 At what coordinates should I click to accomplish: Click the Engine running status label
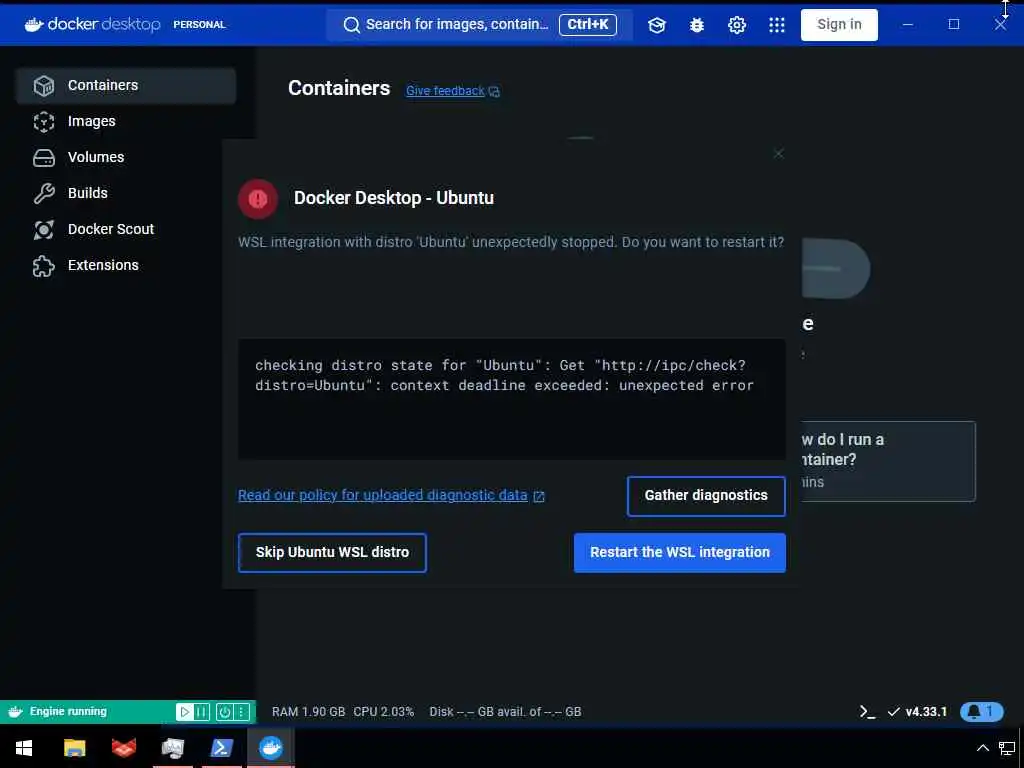coord(68,711)
